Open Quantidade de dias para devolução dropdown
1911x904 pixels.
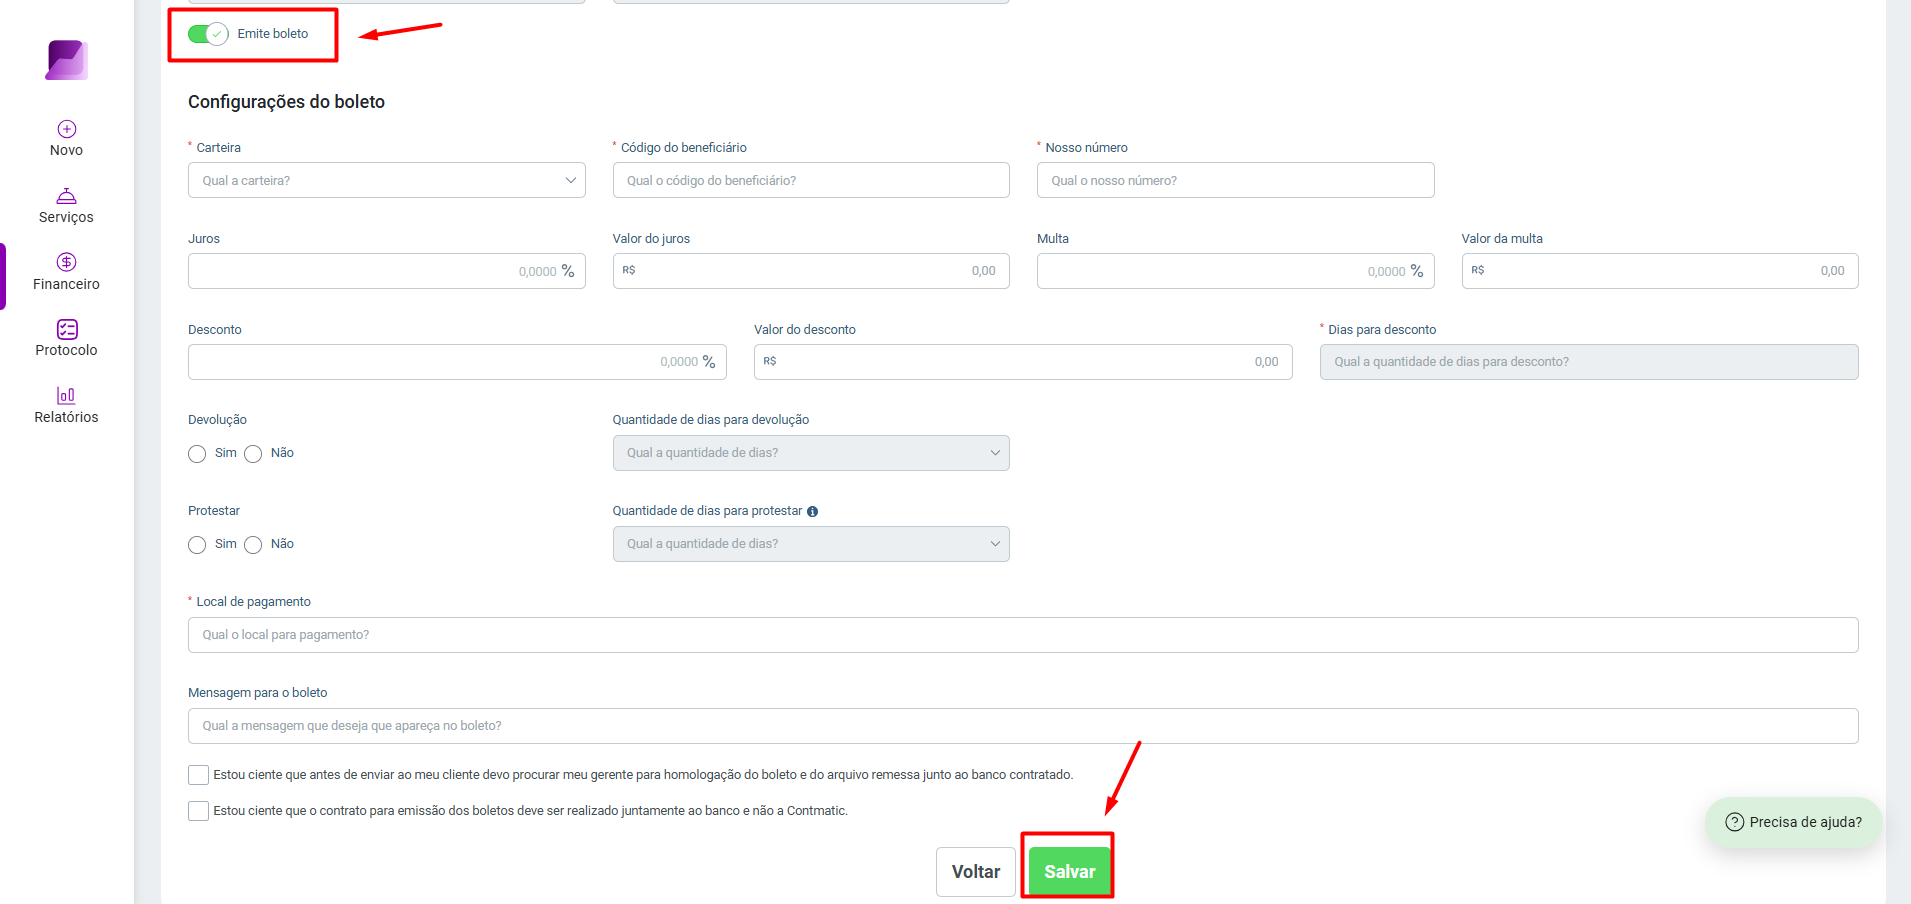(x=811, y=453)
